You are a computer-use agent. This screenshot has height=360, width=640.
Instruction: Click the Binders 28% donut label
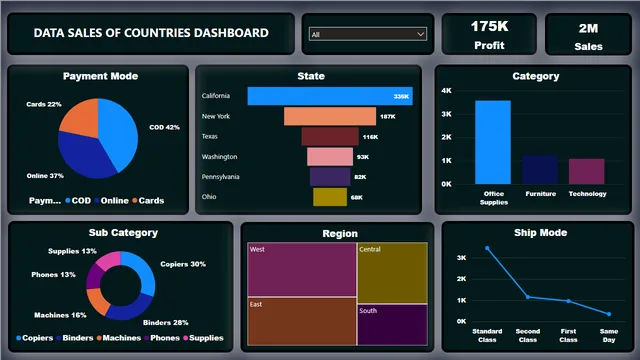pyautogui.click(x=165, y=322)
